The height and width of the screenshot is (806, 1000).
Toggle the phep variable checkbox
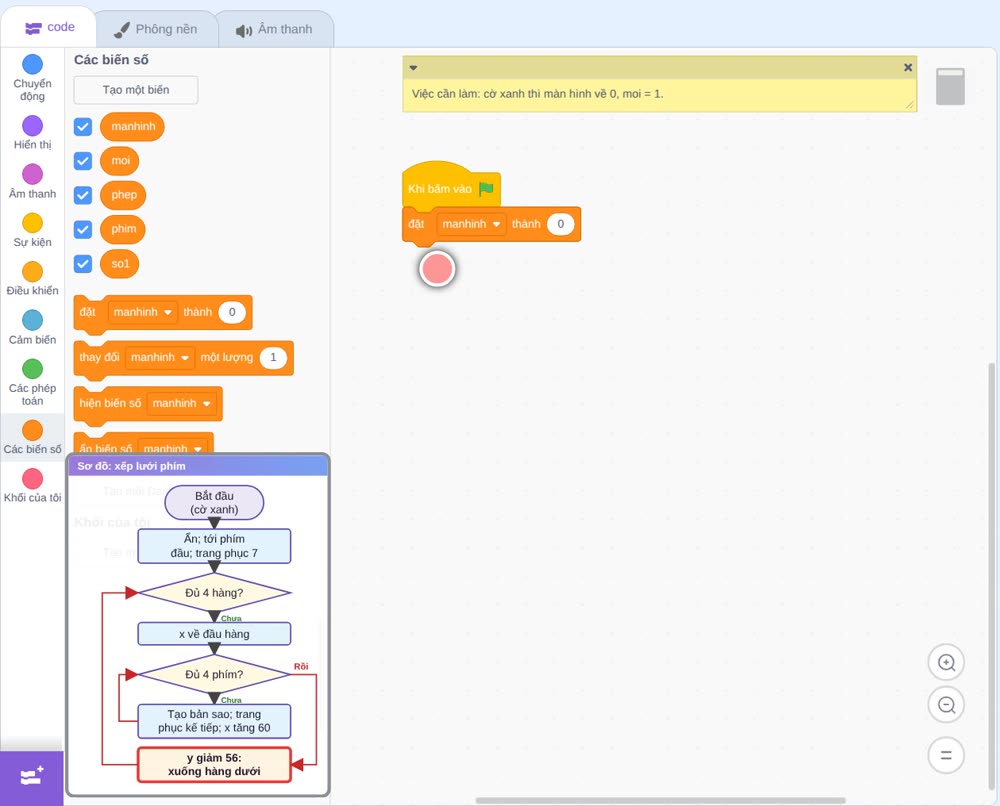pos(83,195)
